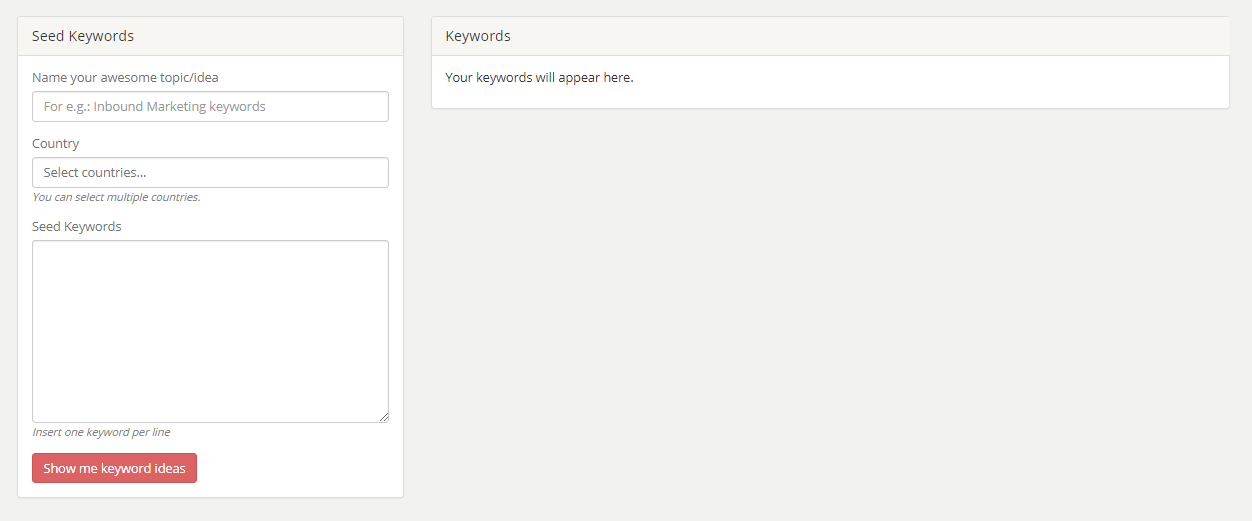The image size is (1252, 521).
Task: Click the 'Your keywords will appear here' message
Action: 539,77
